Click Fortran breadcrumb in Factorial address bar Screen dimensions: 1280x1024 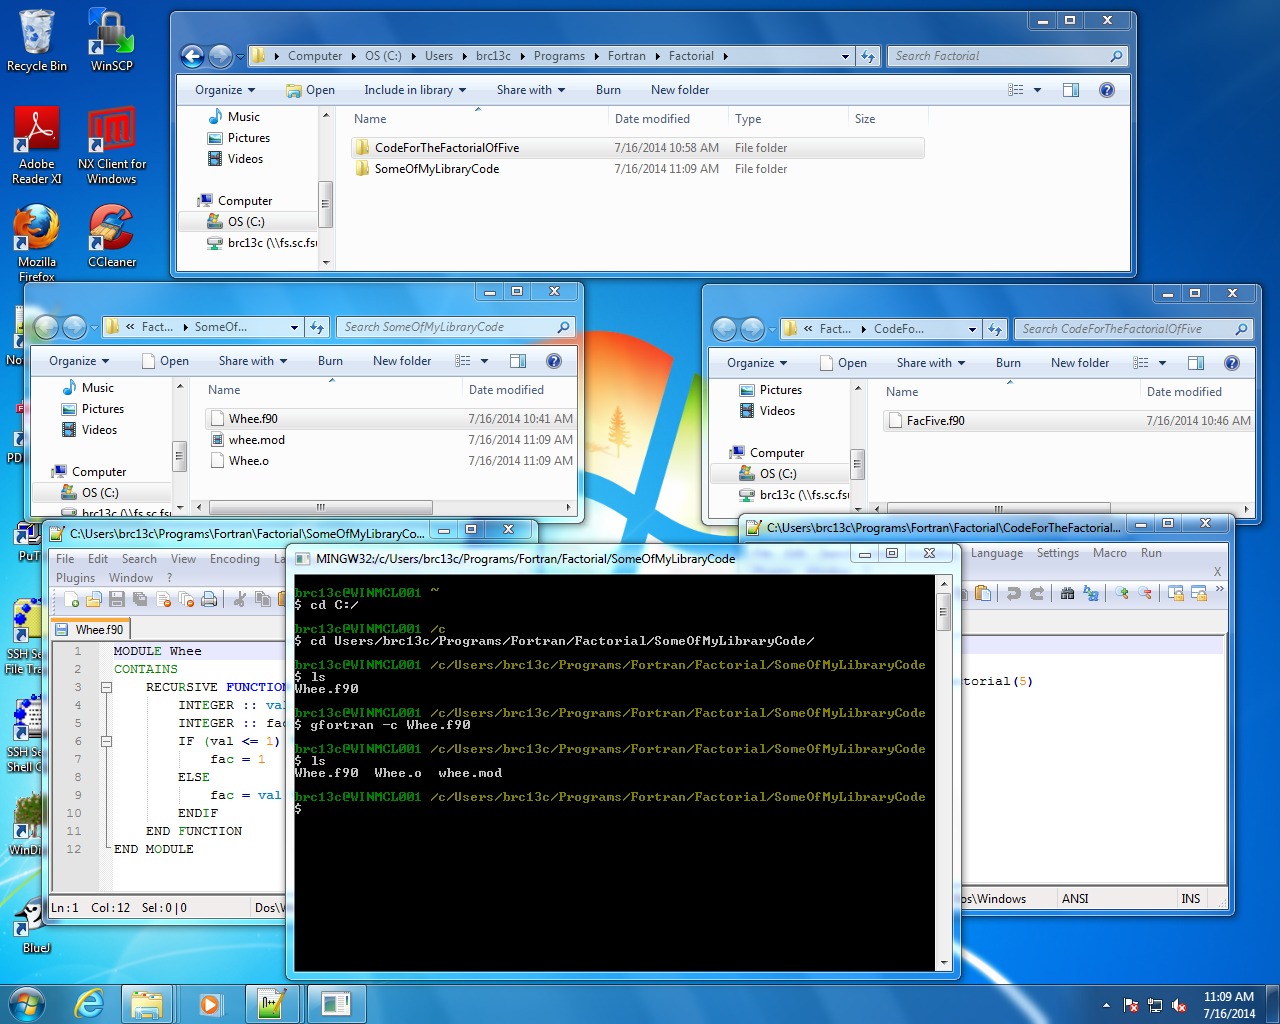(x=627, y=56)
